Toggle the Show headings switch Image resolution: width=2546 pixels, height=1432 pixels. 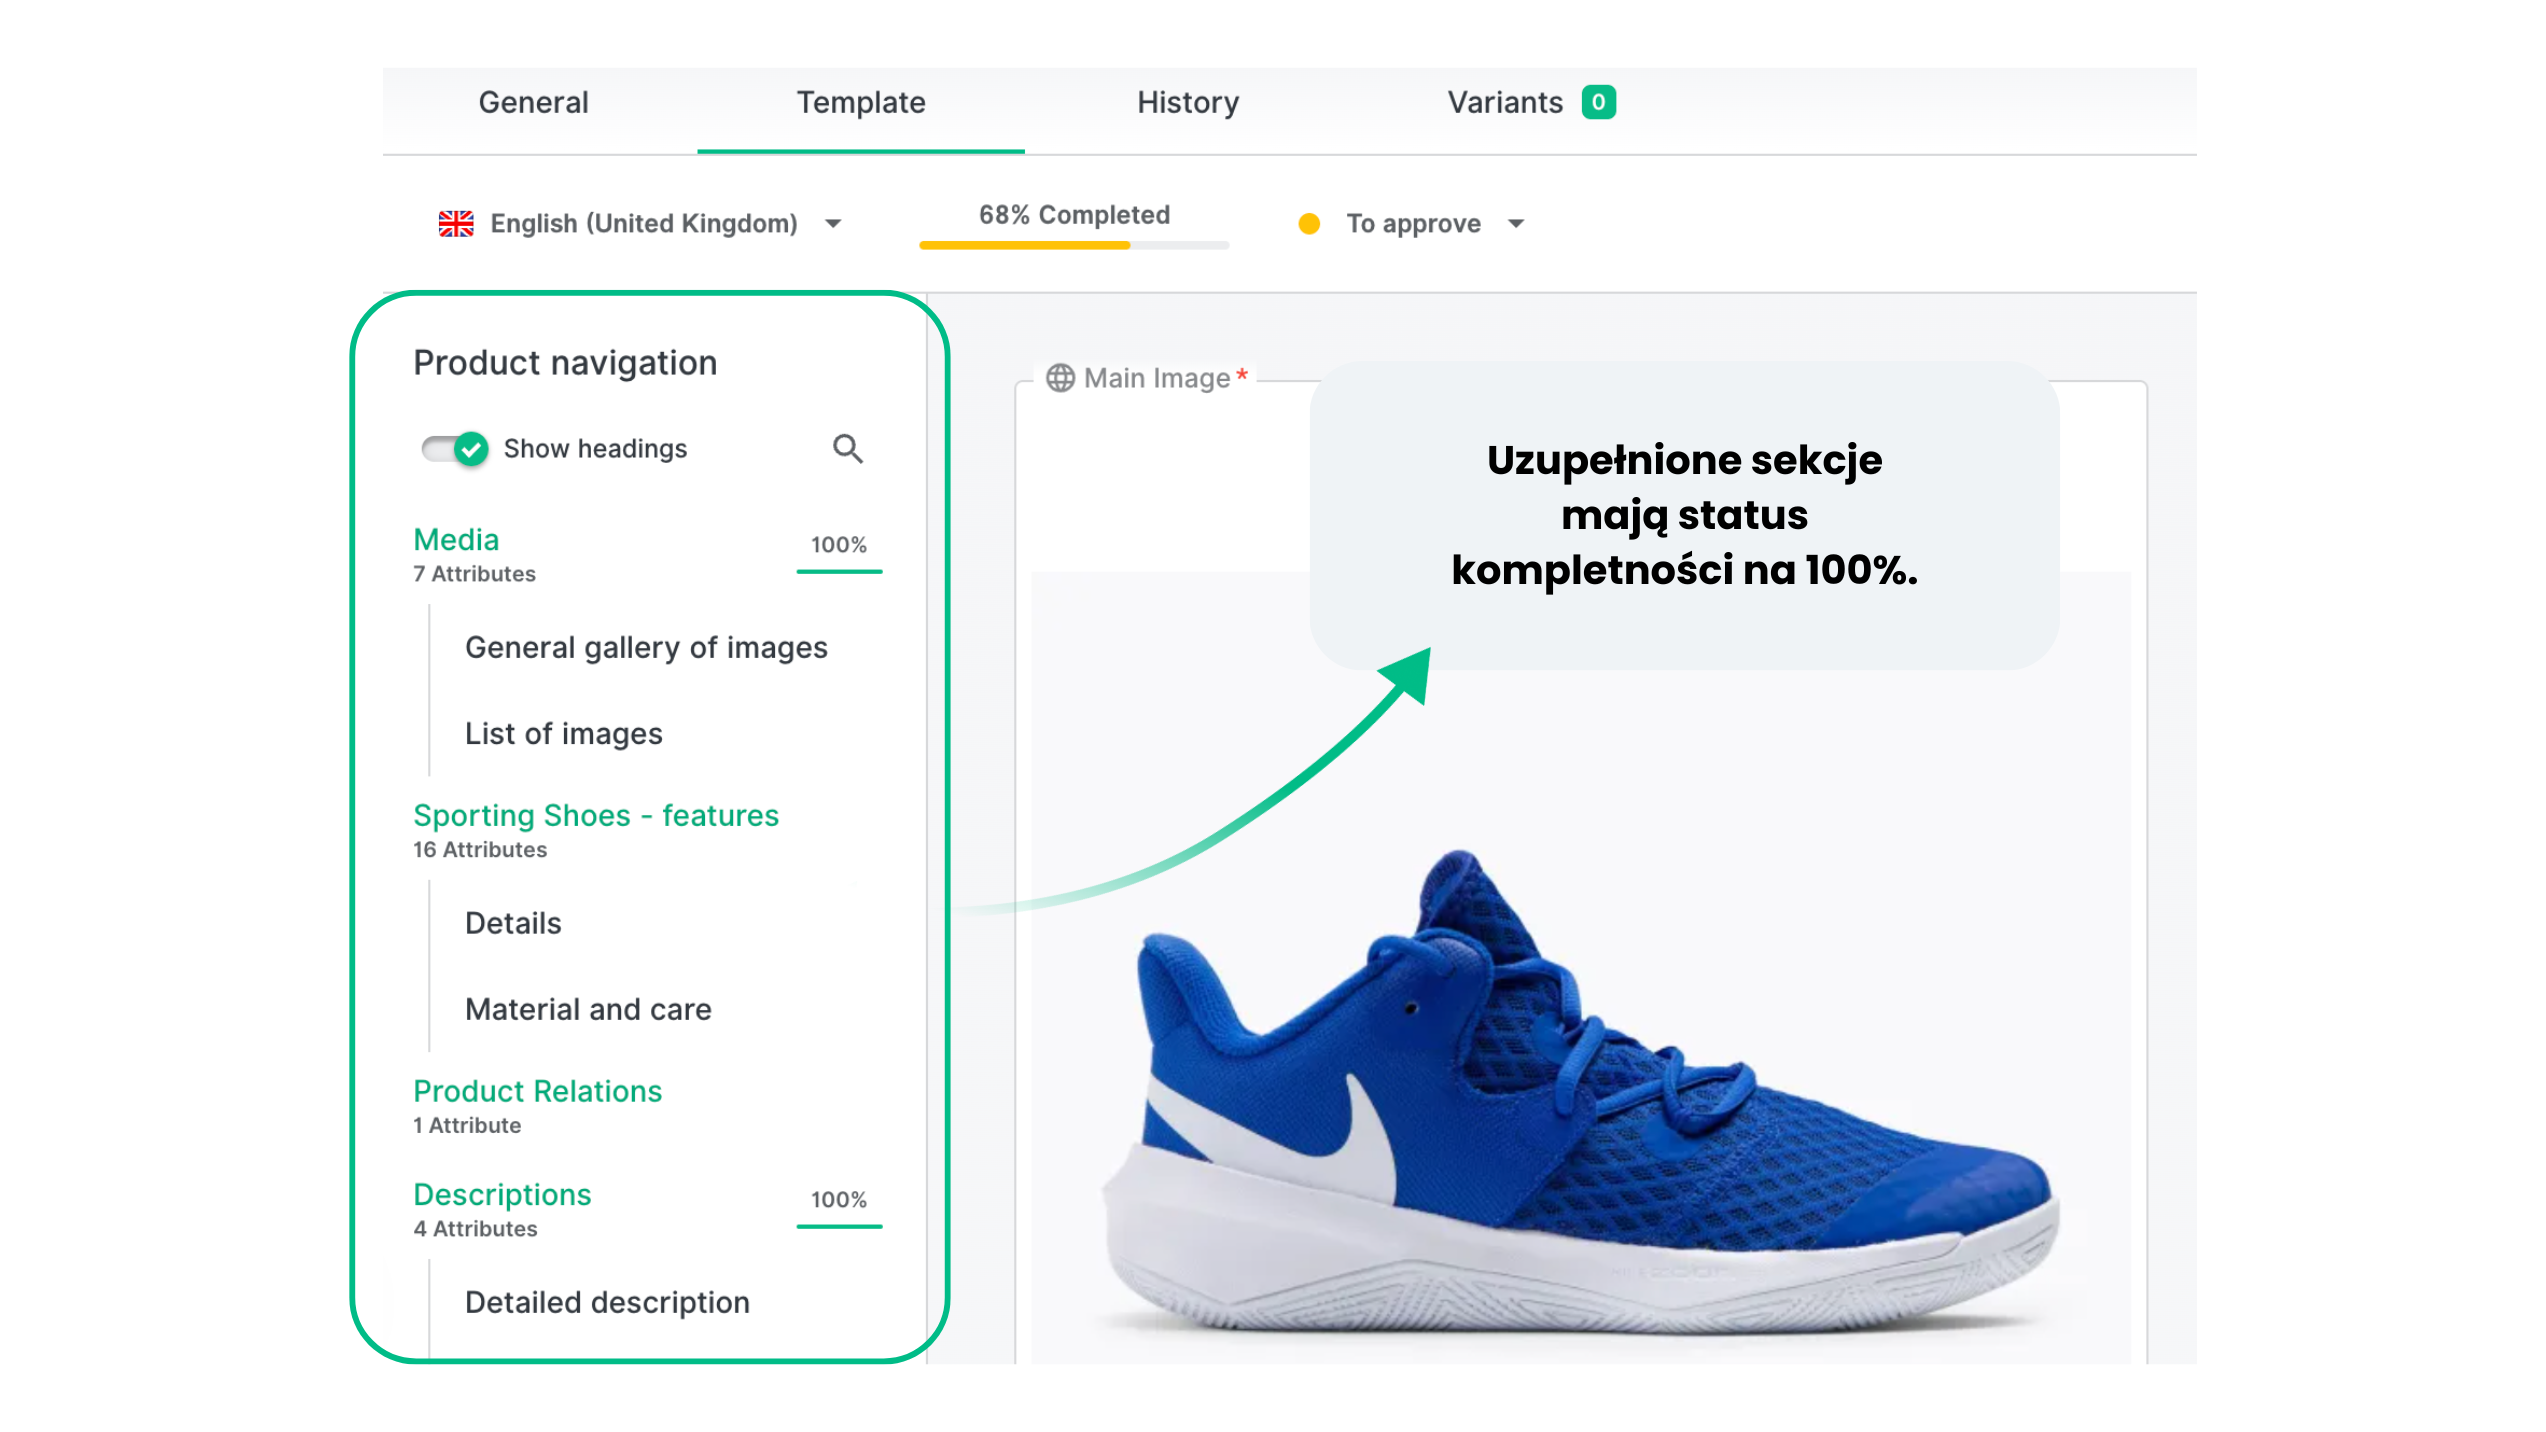pyautogui.click(x=455, y=449)
